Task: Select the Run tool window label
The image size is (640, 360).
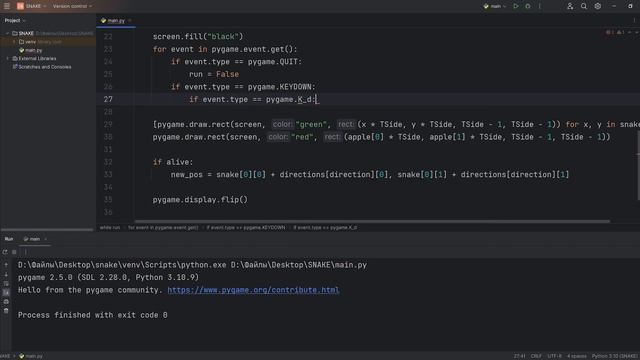Action: [x=9, y=239]
